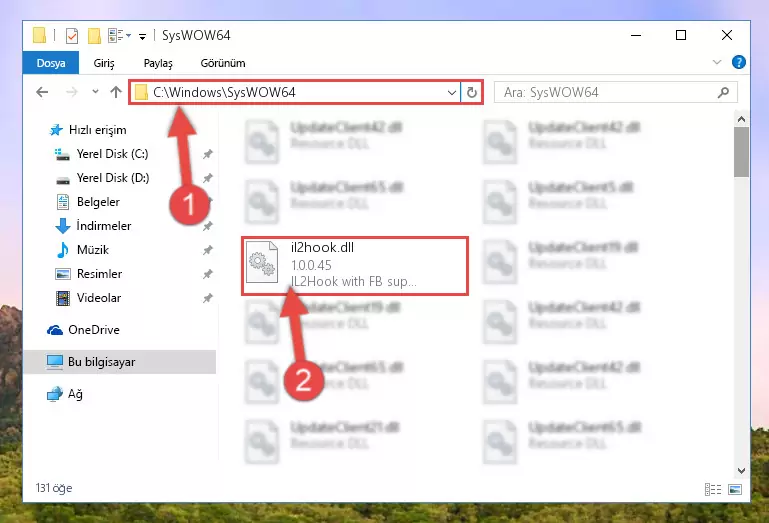Open Explorer help question mark

pos(739,62)
